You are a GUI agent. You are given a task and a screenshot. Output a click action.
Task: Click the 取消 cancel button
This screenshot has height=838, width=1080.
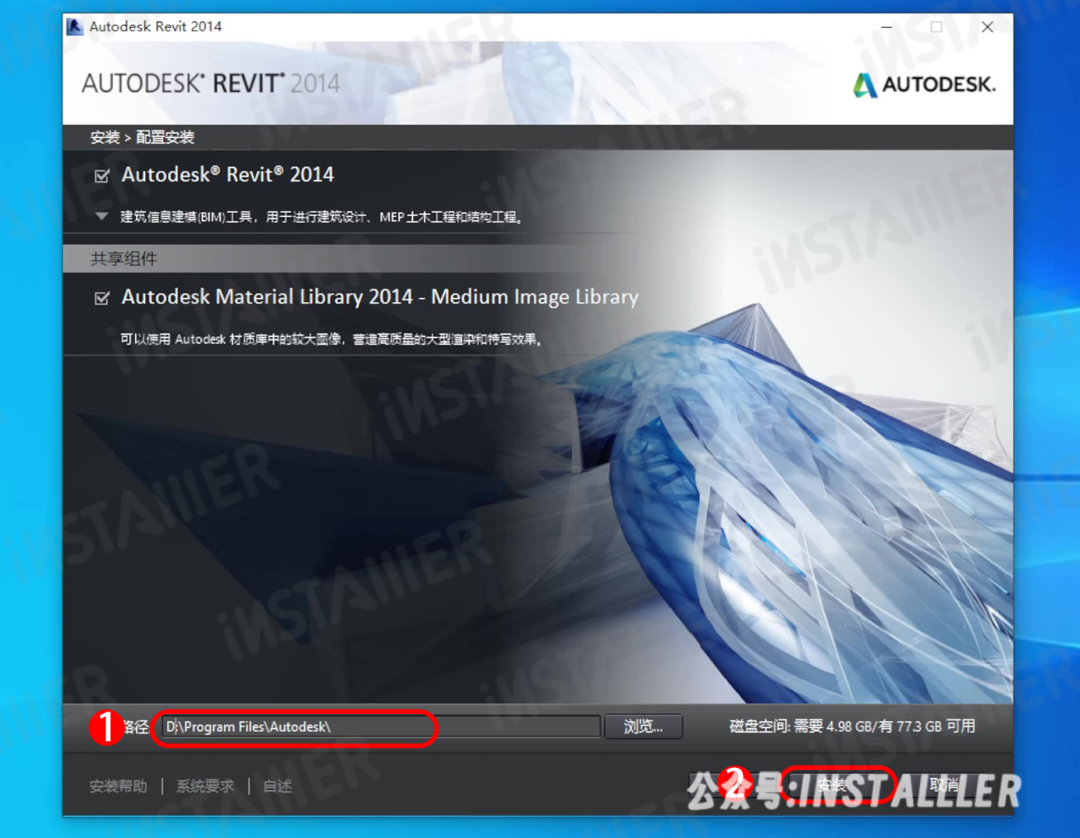click(944, 784)
